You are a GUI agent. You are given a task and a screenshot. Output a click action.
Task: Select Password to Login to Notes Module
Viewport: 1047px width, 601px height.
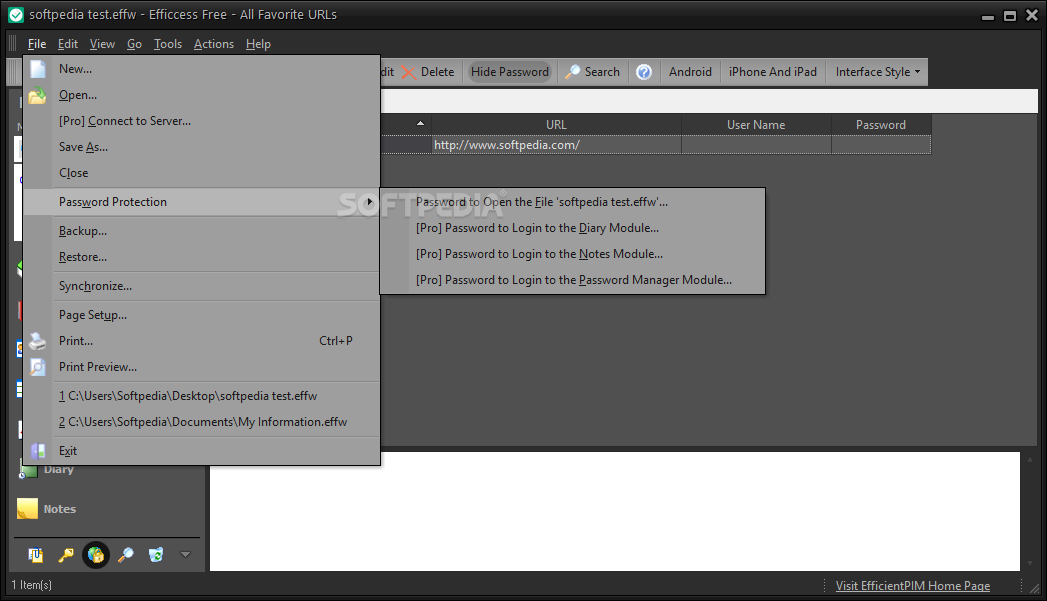[572, 254]
